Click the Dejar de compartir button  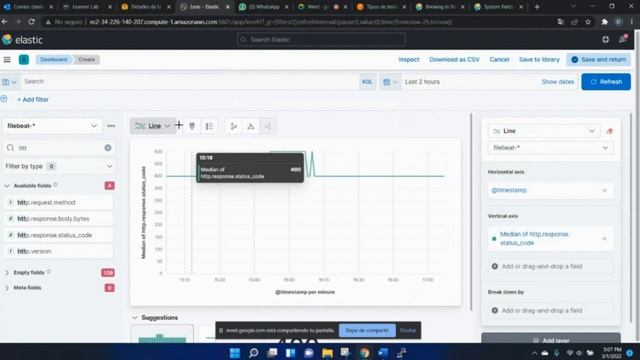click(367, 331)
